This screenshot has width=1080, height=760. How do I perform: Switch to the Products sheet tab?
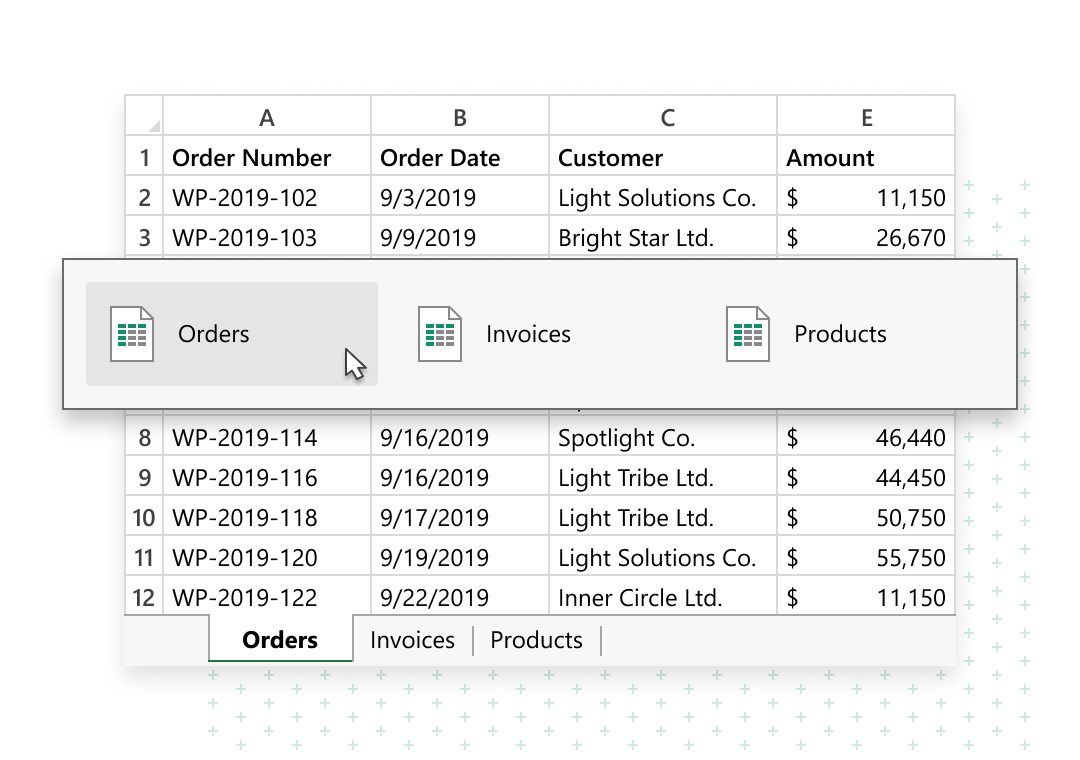click(536, 639)
